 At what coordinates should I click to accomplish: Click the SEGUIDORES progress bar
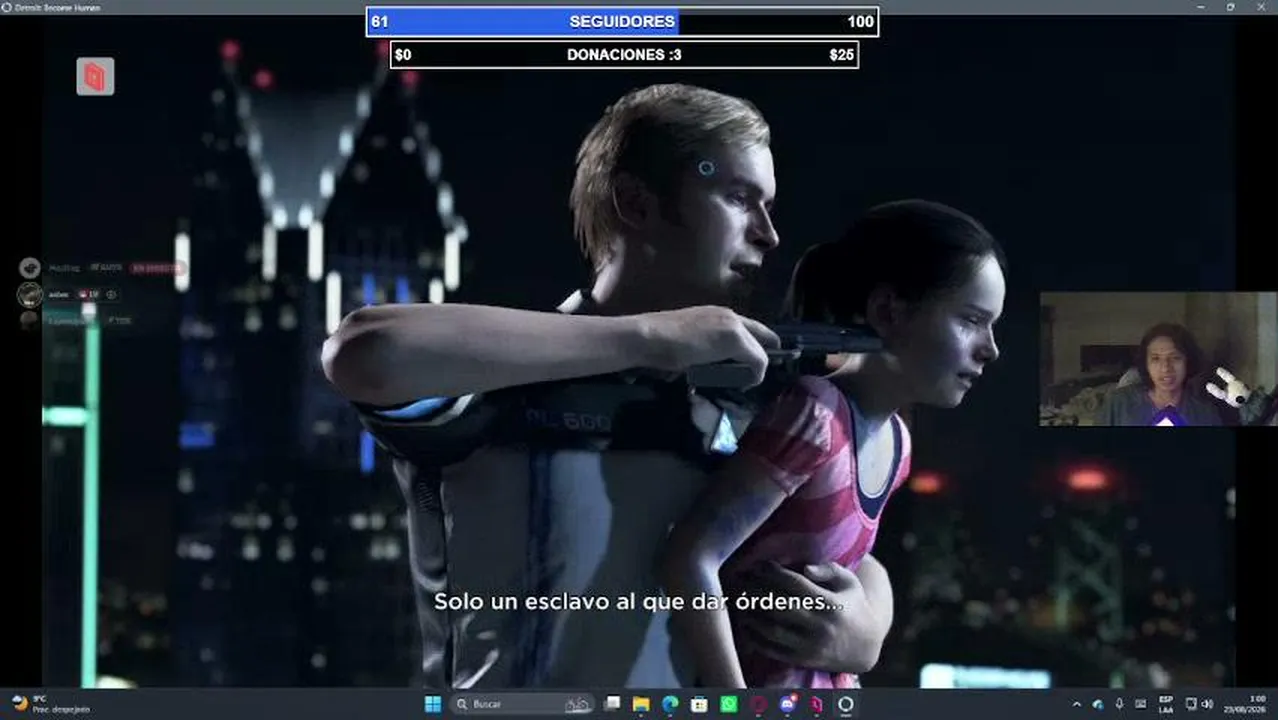tap(622, 21)
